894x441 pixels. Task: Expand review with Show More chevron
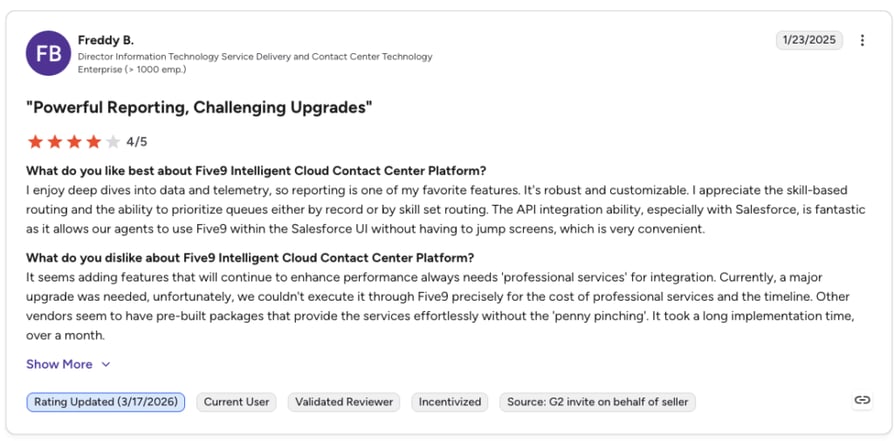pyautogui.click(x=105, y=365)
